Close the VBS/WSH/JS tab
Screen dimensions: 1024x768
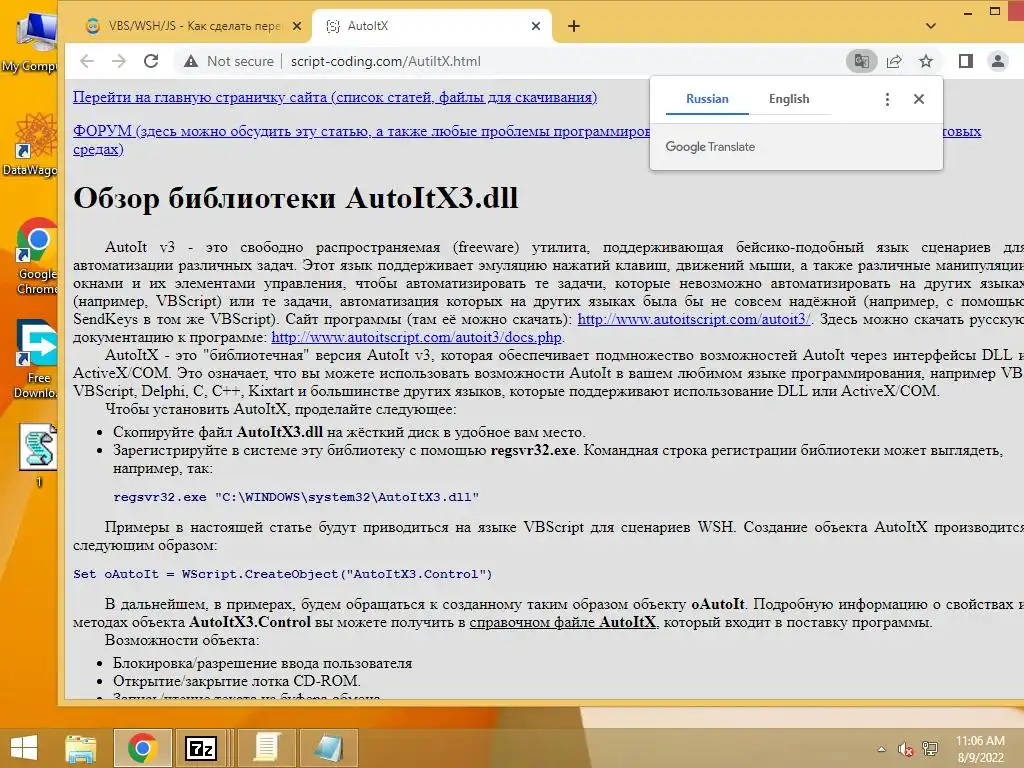coord(296,26)
